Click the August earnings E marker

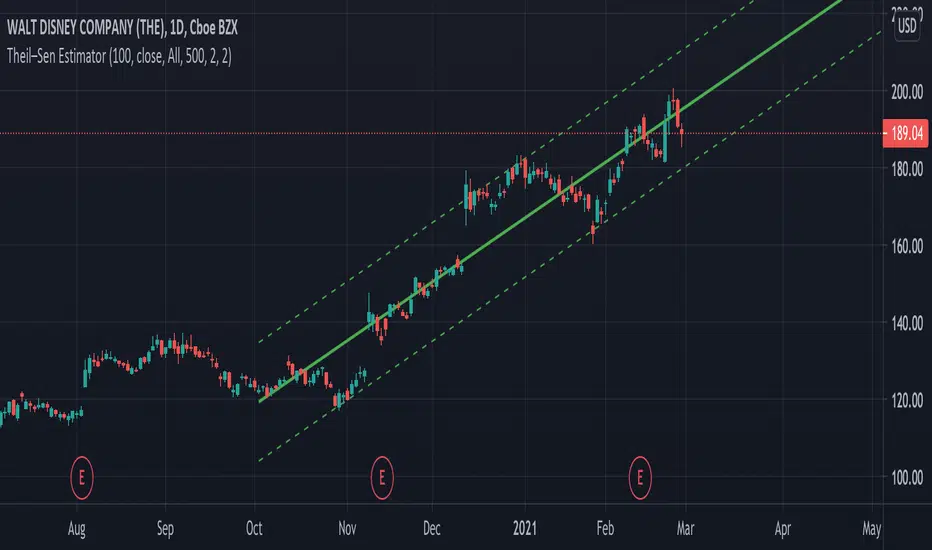point(81,477)
